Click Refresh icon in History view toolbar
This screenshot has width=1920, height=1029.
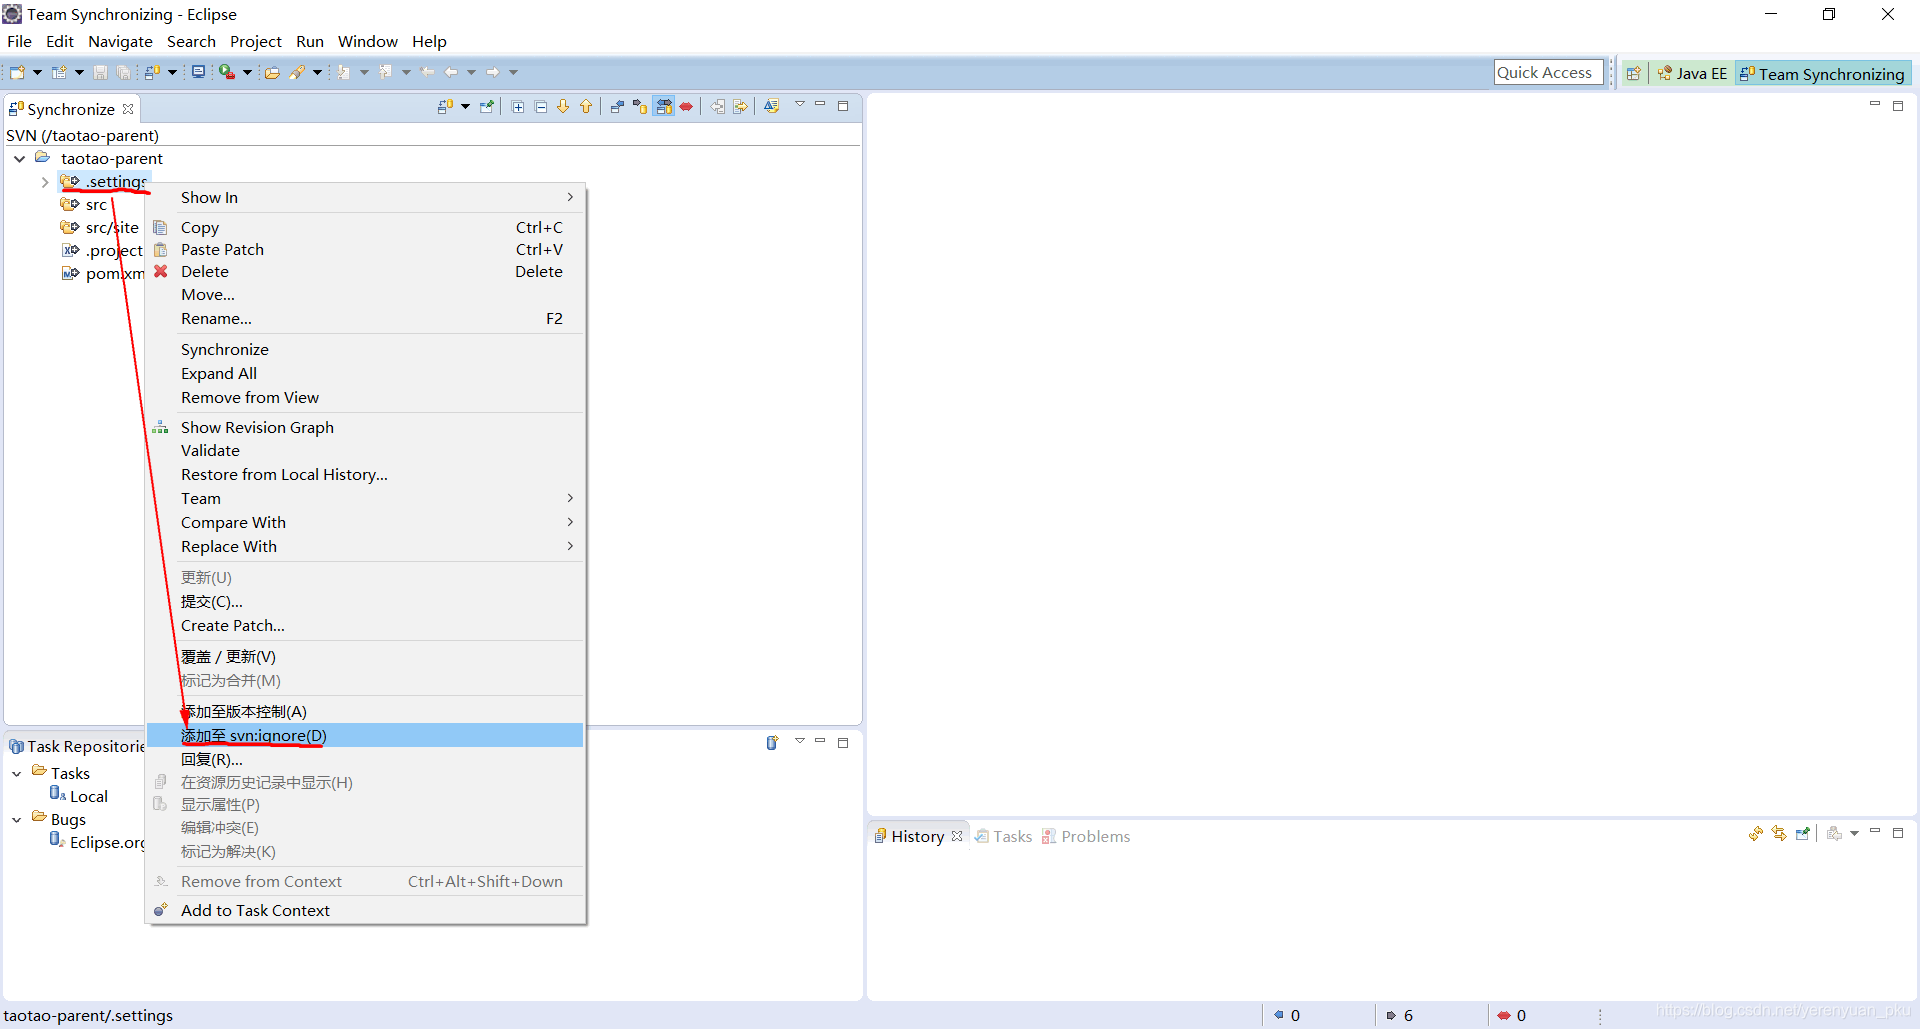(1756, 833)
